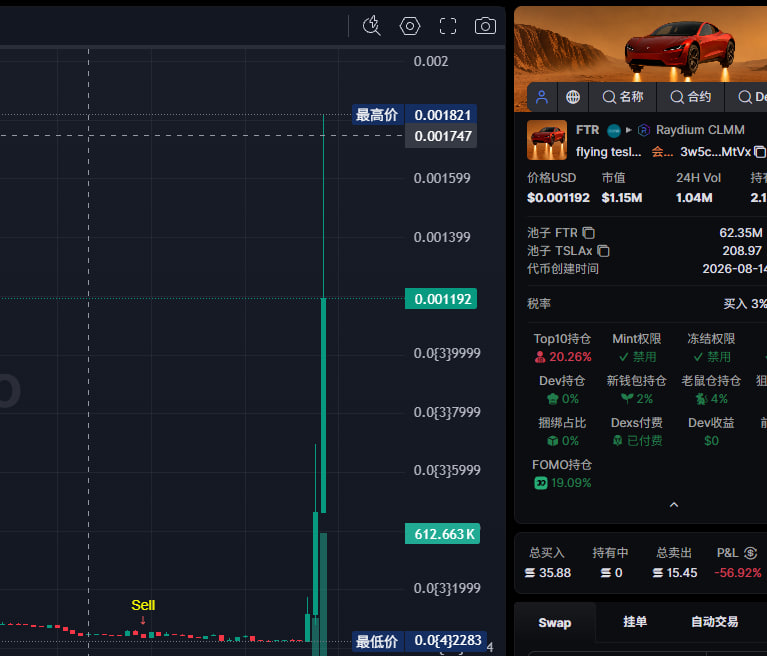Click 总卖出 15.45 value
Screen dimensions: 767x656
coord(675,573)
